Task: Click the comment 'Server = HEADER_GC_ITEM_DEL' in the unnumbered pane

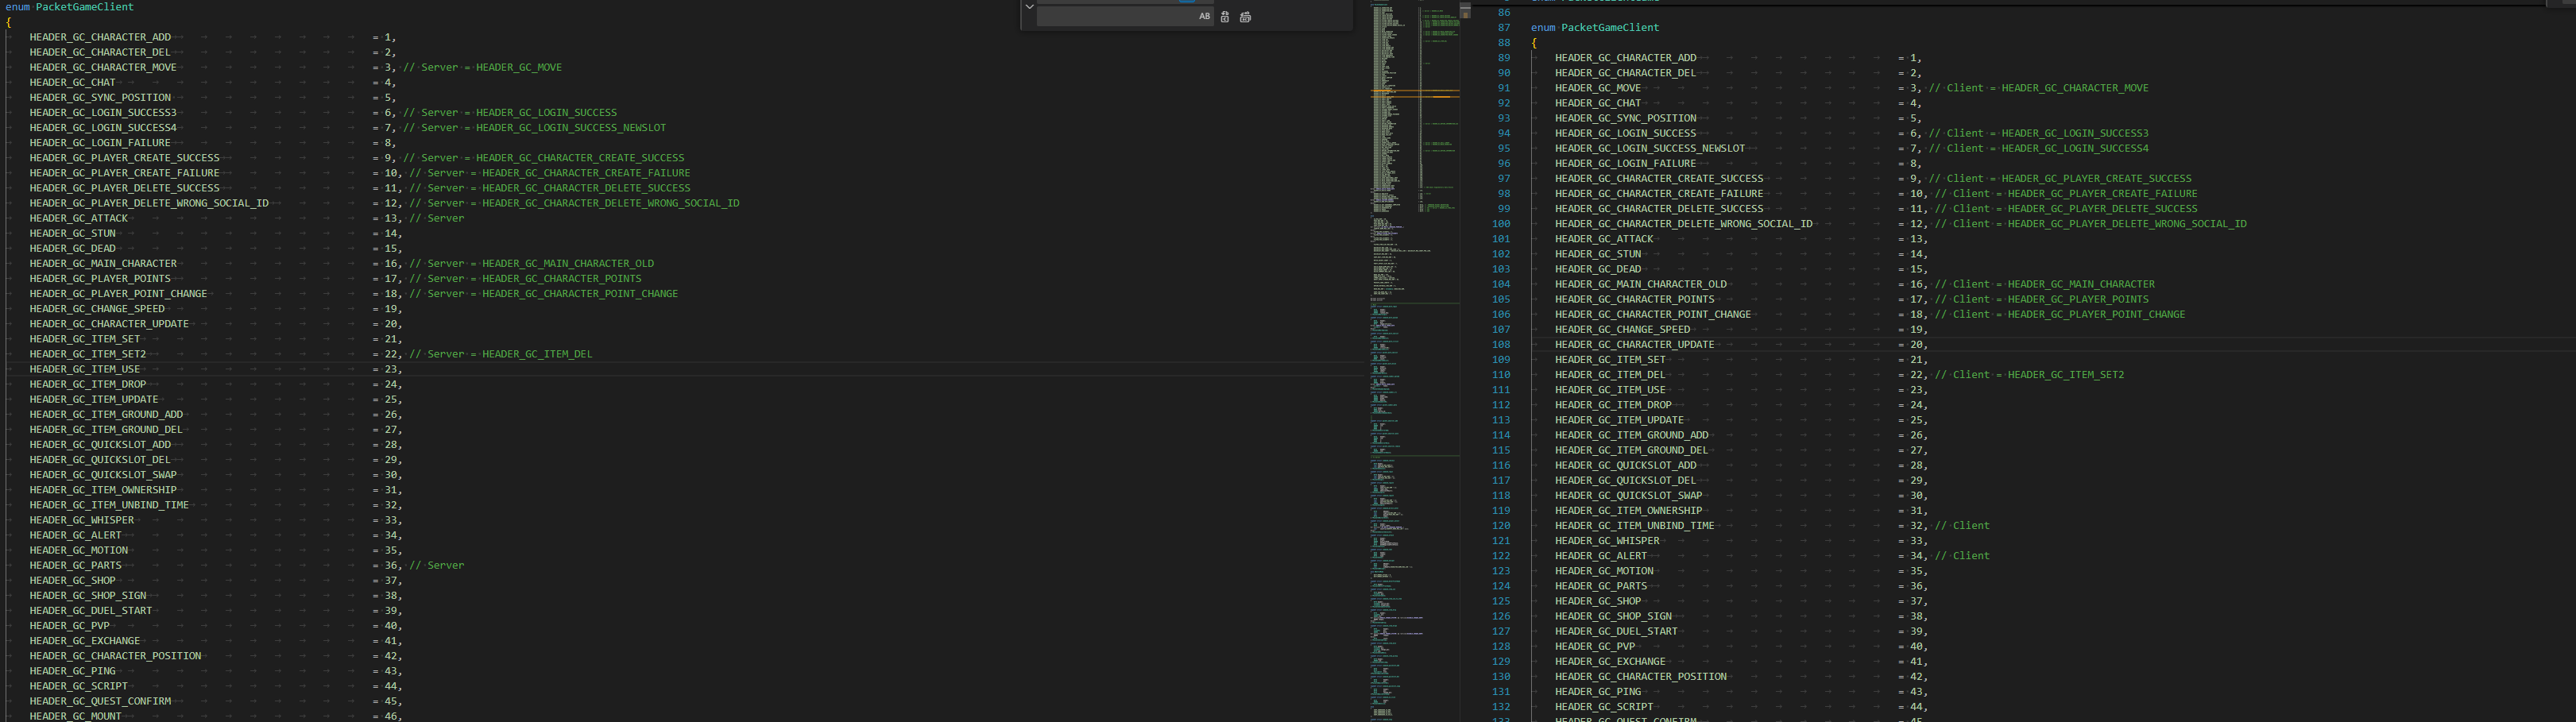Action: tap(500, 354)
